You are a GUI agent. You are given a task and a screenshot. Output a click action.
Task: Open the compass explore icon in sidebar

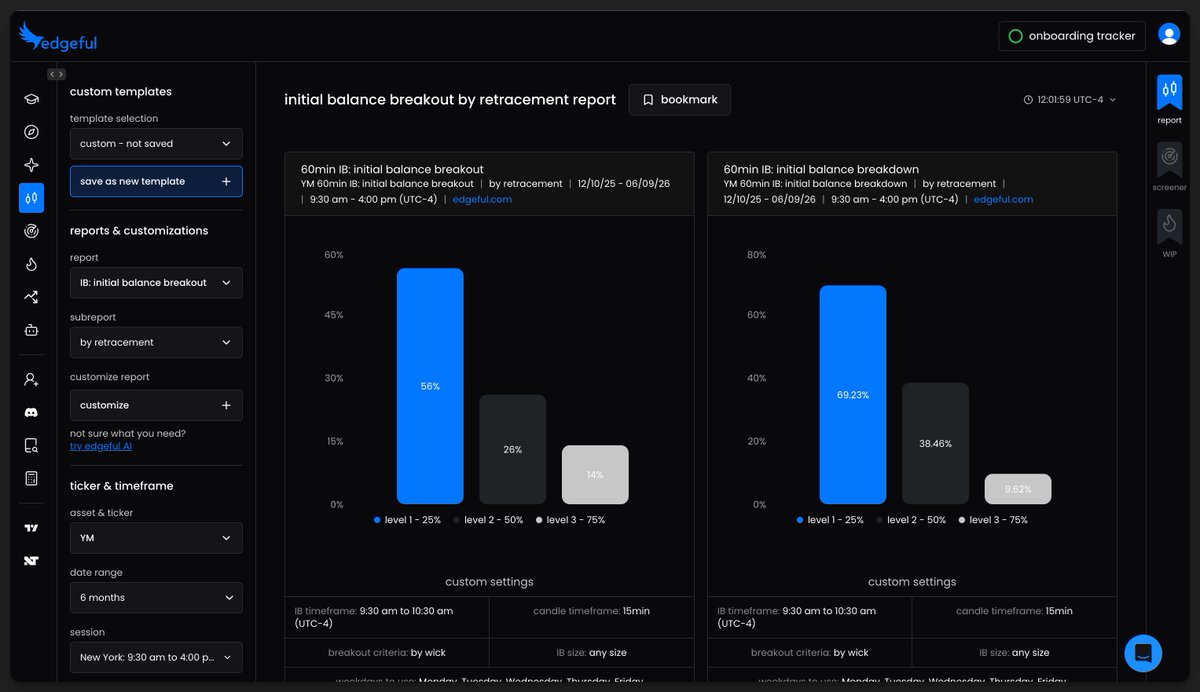(31, 132)
